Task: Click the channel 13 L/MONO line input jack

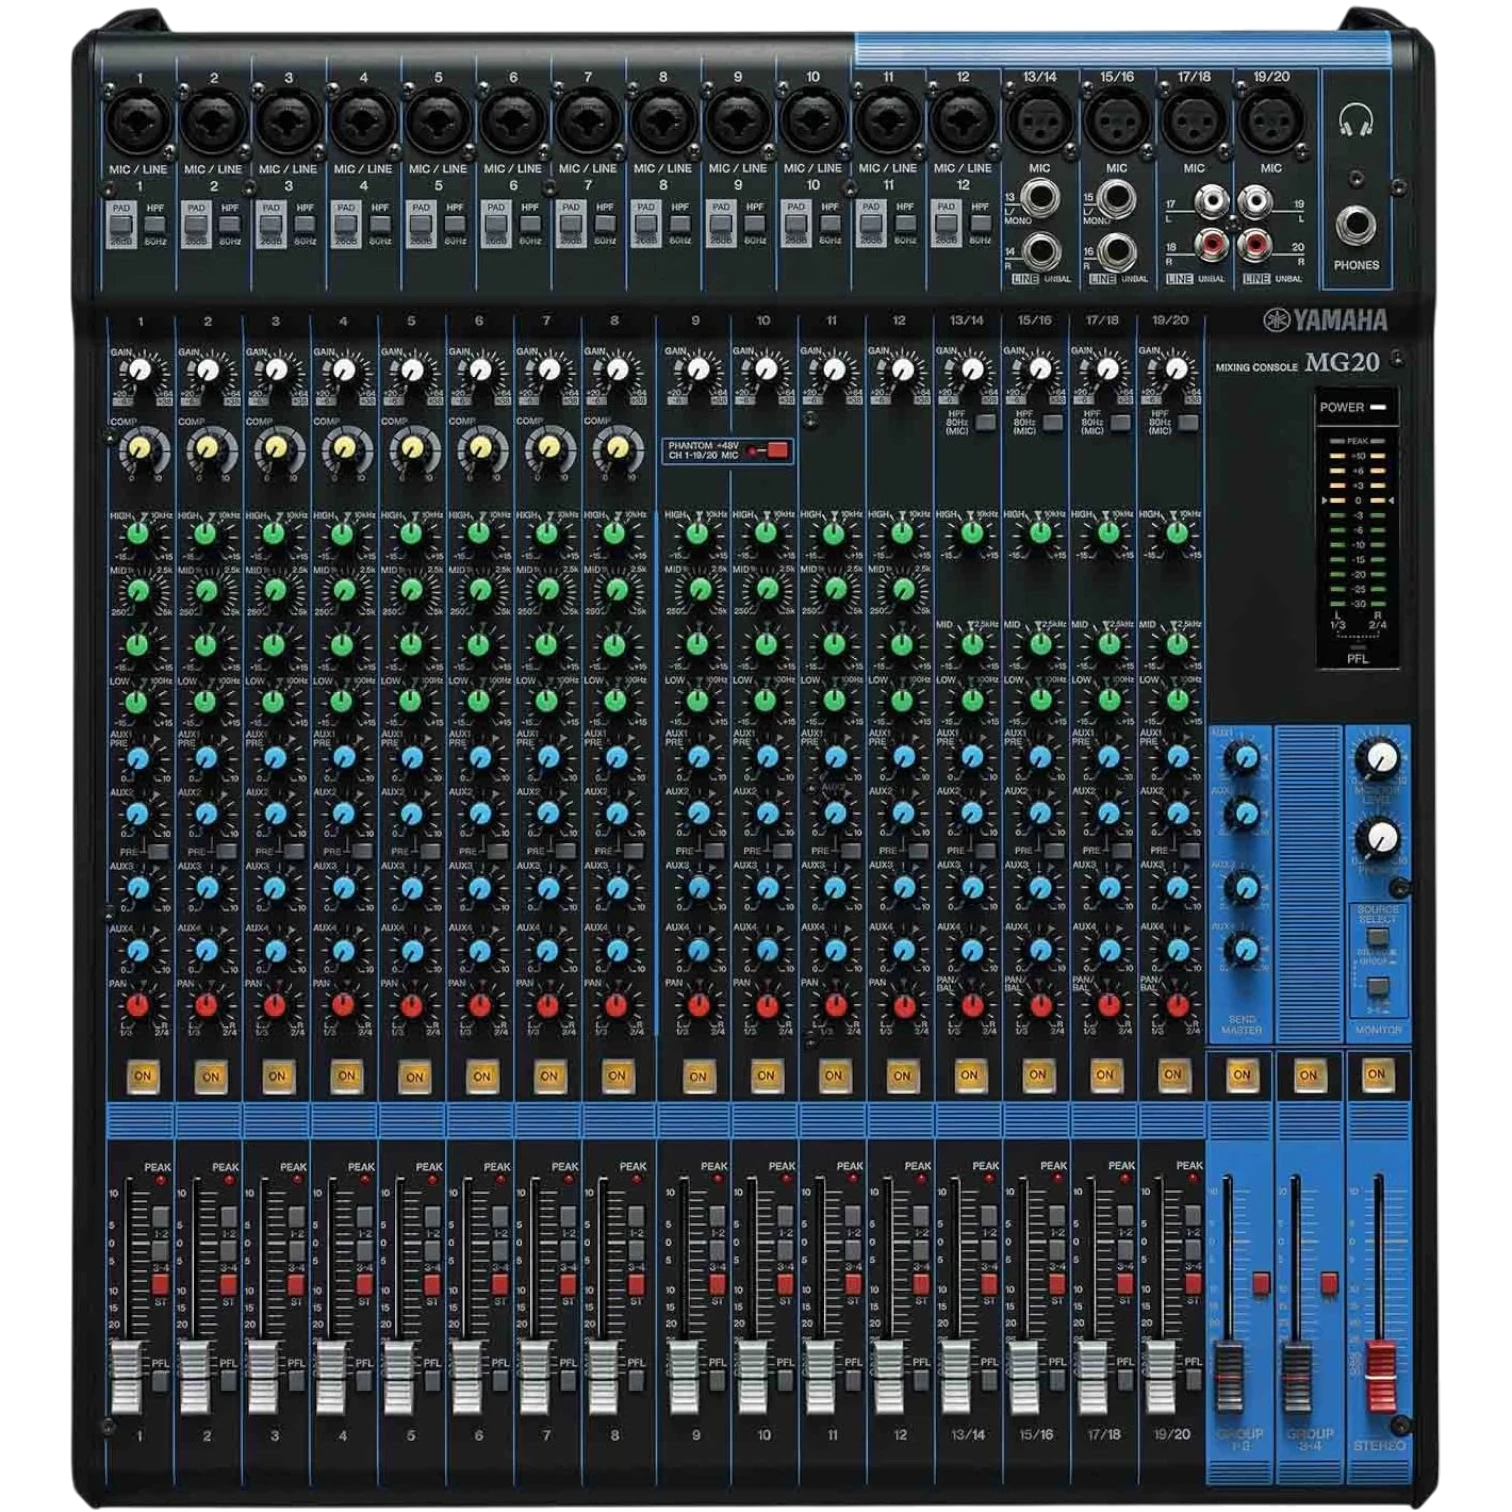Action: click(1041, 199)
